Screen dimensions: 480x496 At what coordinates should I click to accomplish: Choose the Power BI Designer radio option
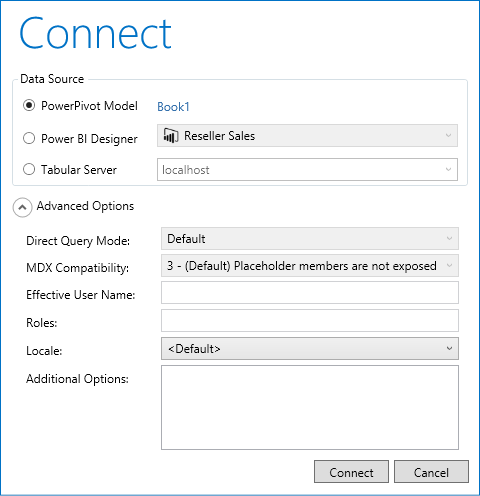point(29,138)
